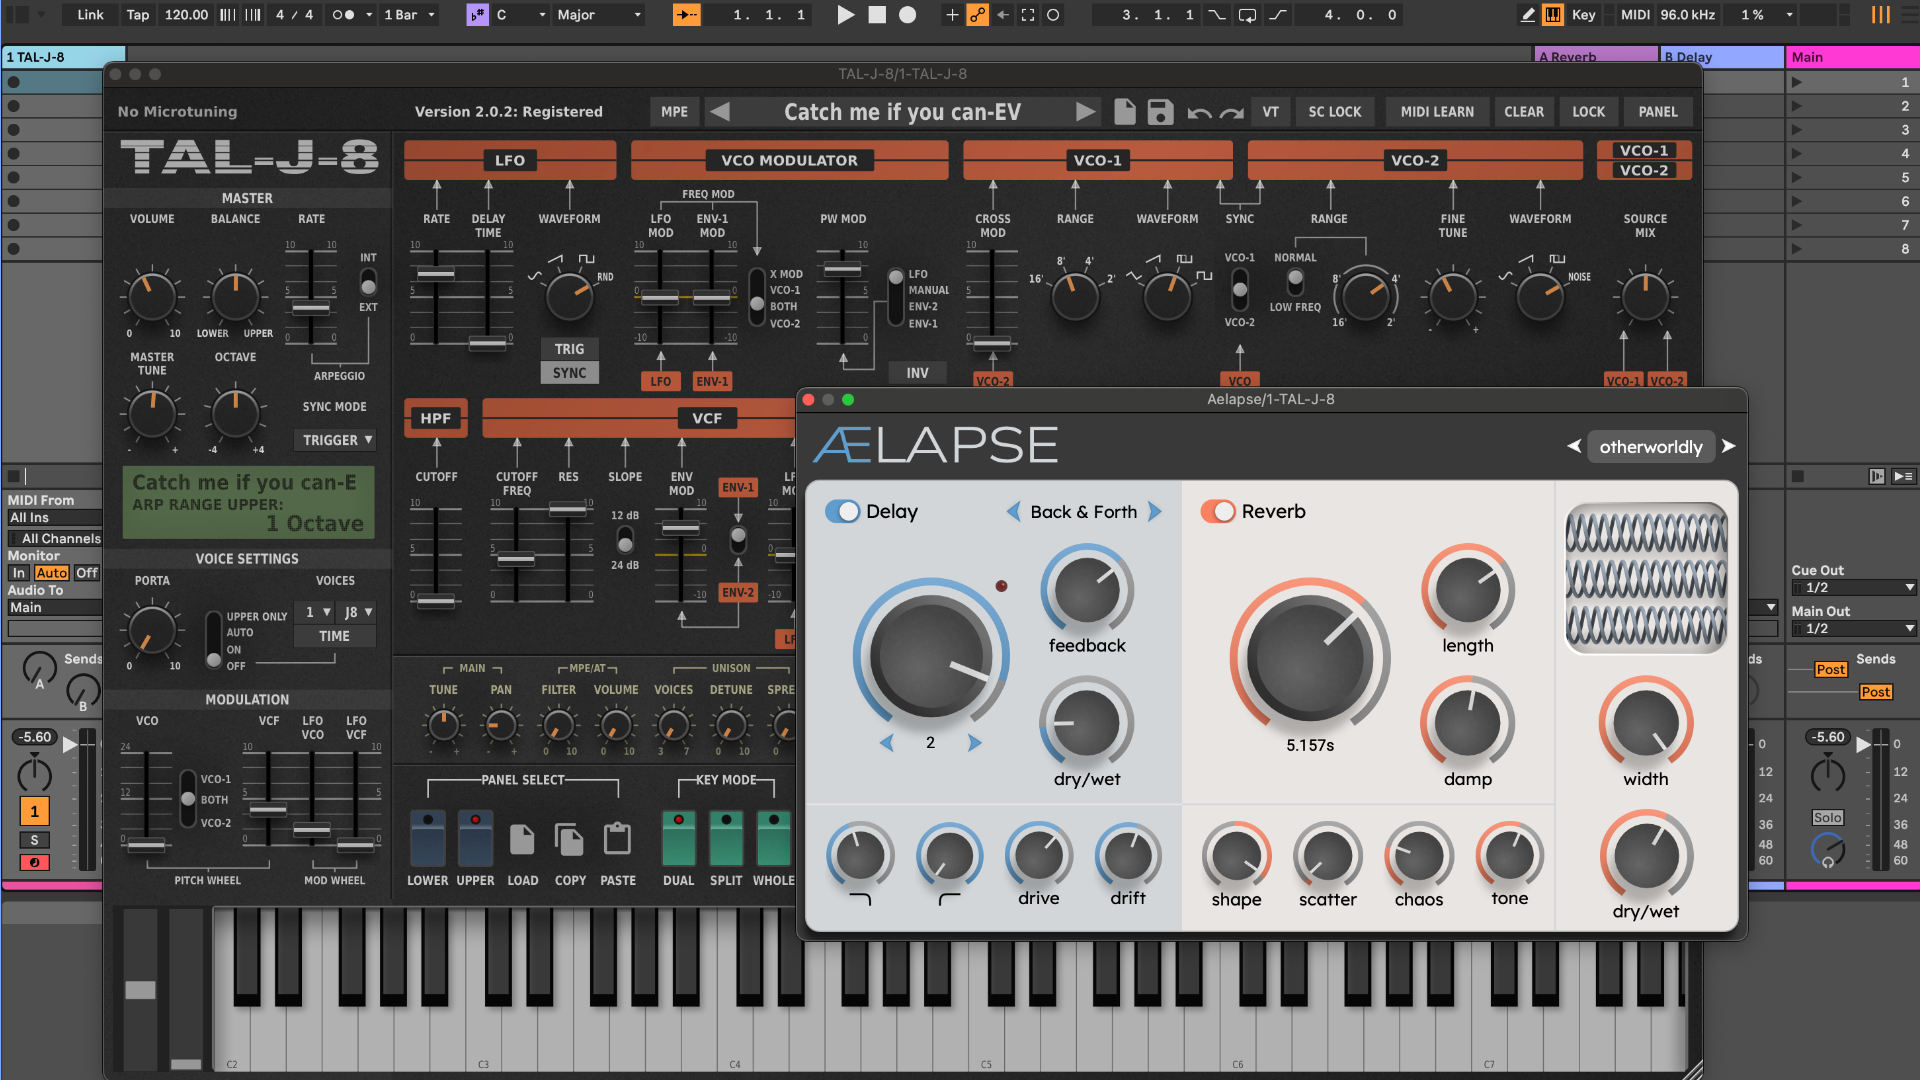
Task: Click the new preset page icon
Action: pos(1125,112)
